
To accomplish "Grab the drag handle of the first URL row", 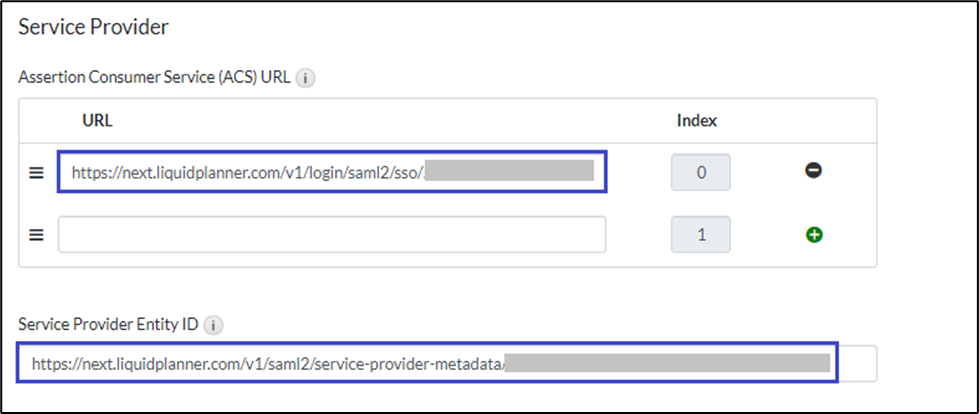I will coord(36,172).
